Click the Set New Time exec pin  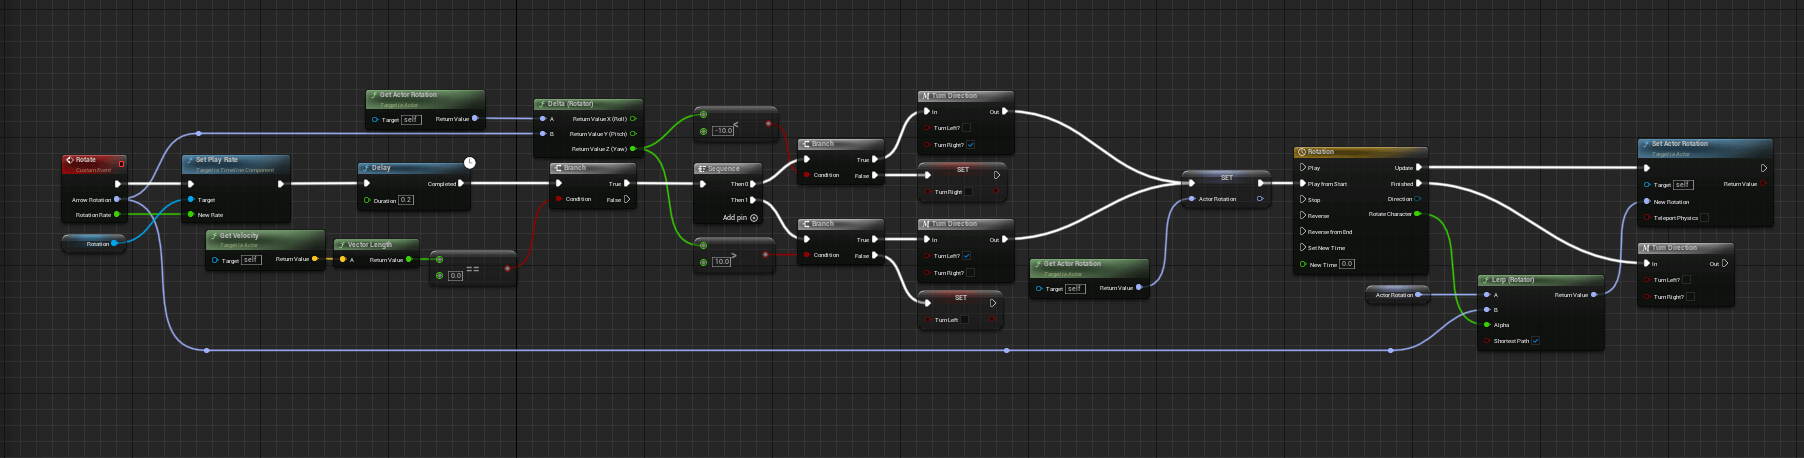click(1303, 248)
